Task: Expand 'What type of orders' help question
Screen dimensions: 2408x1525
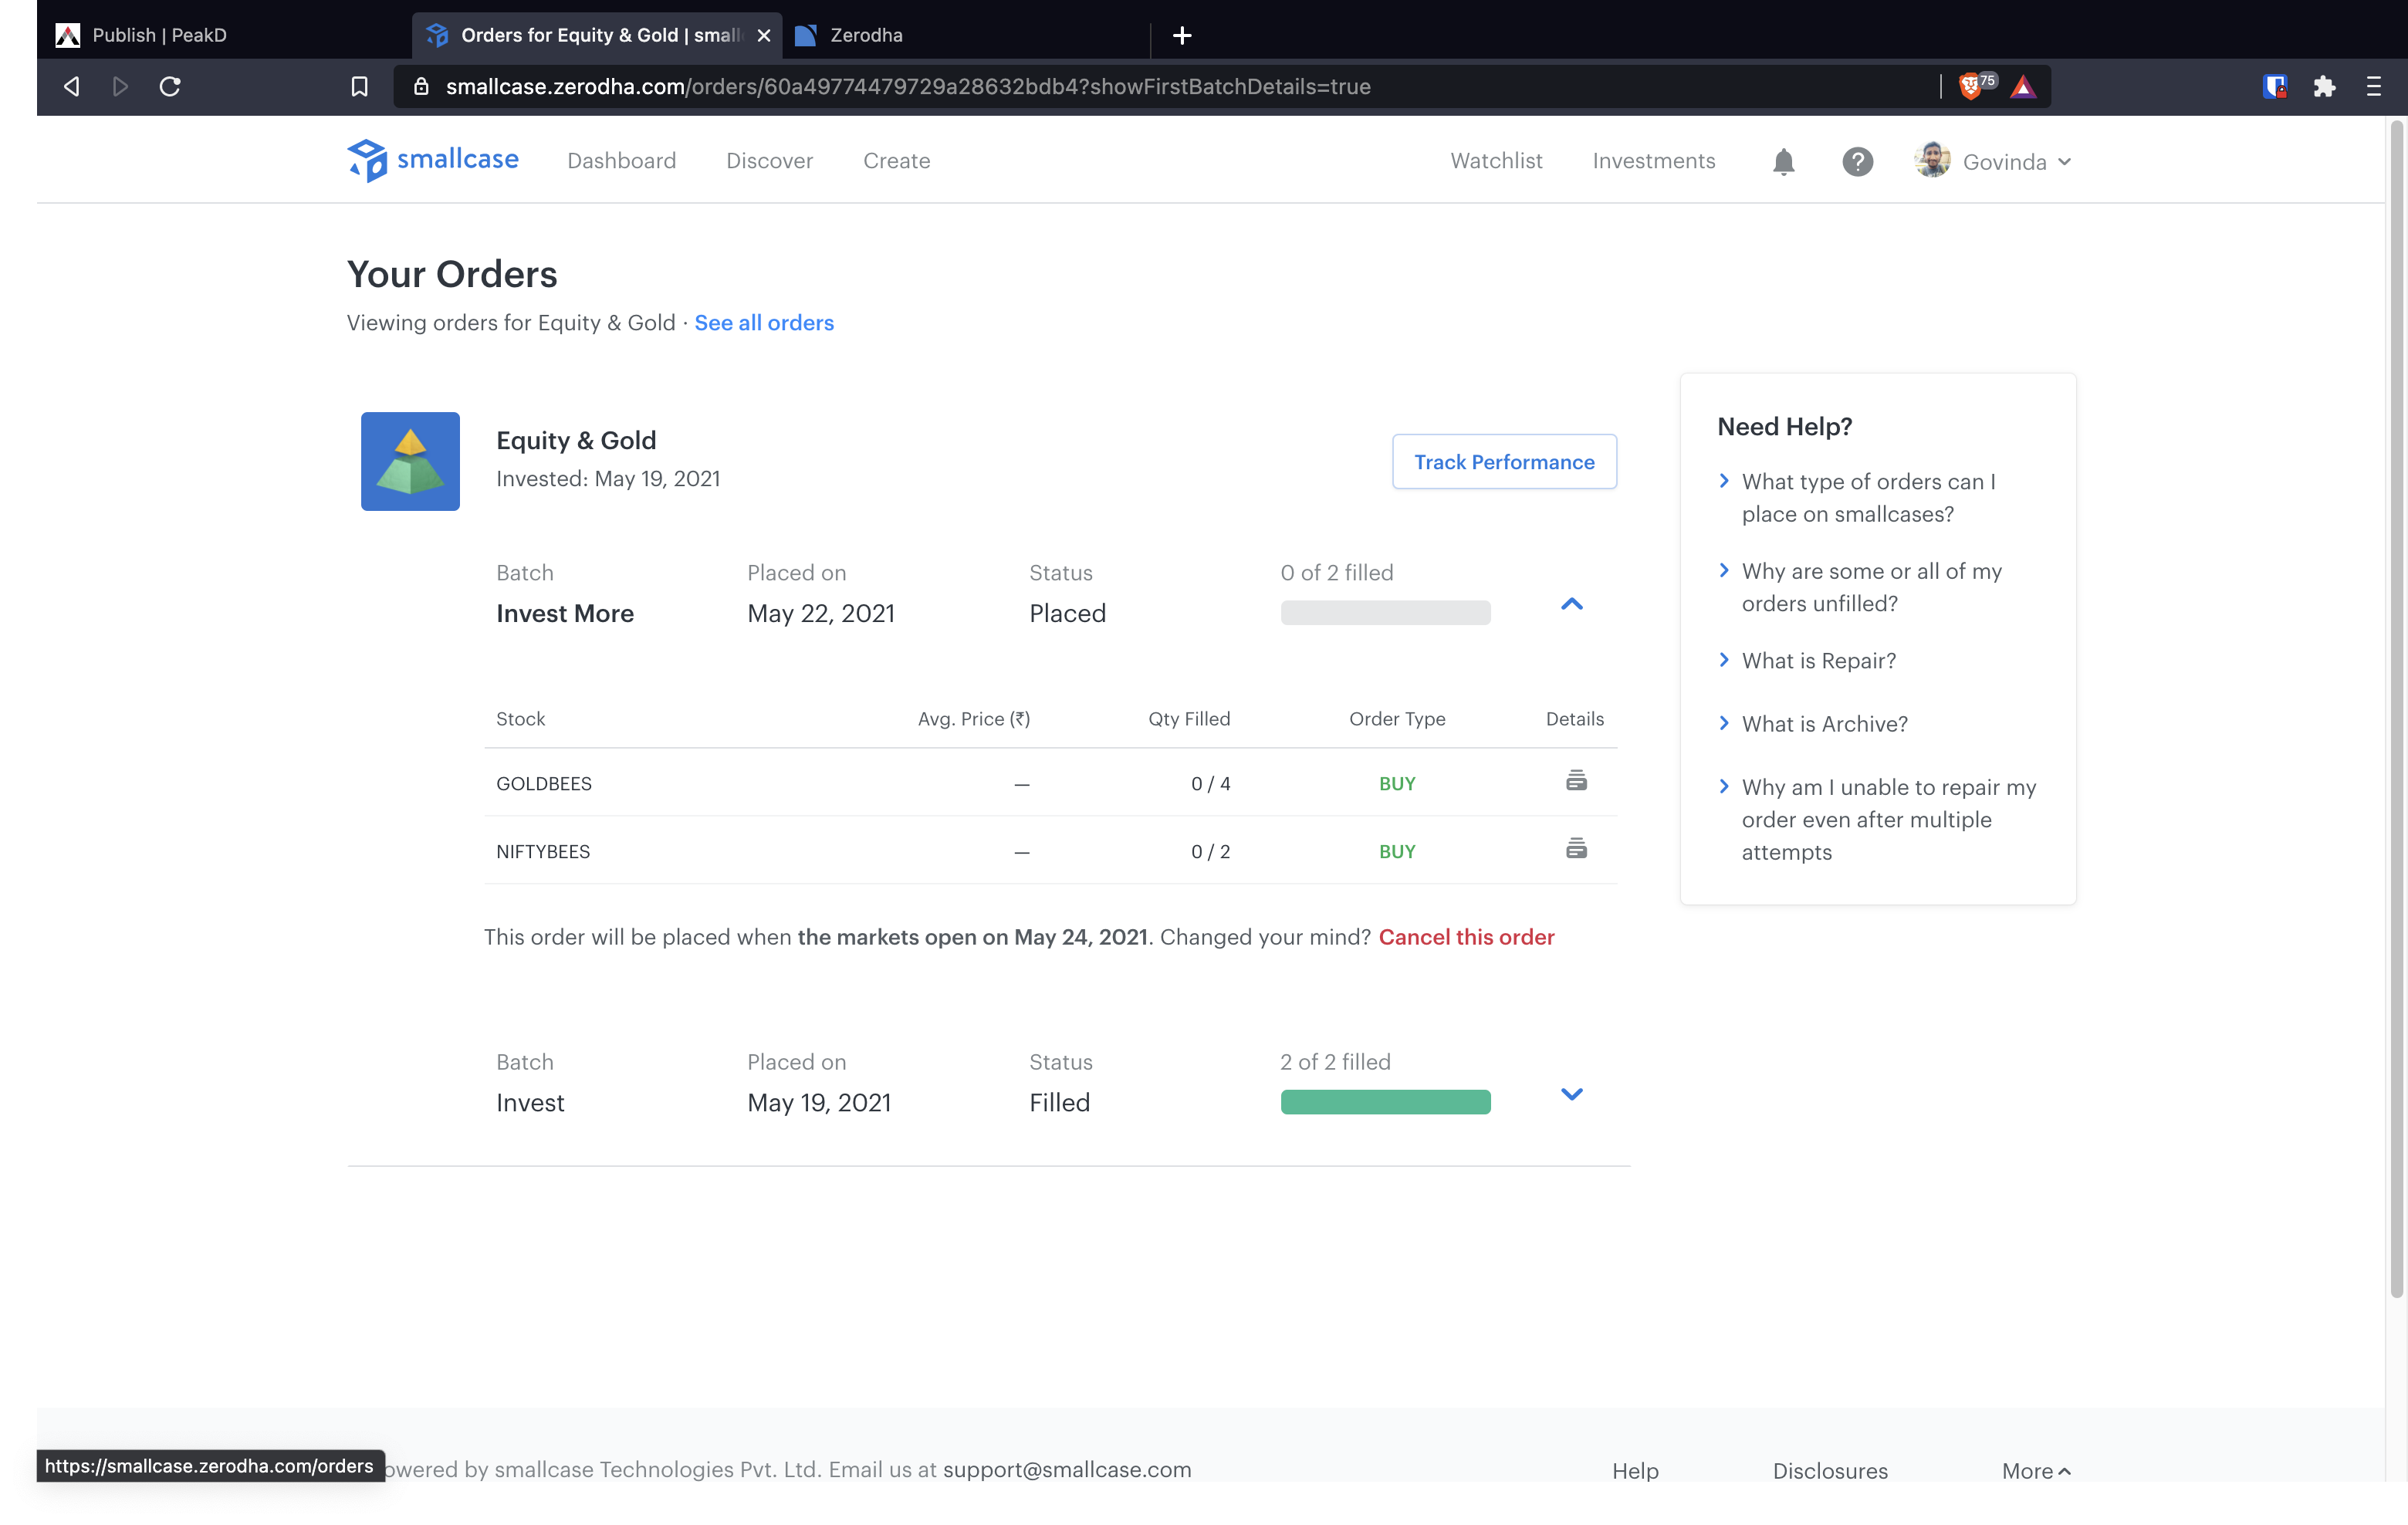Action: click(x=1868, y=498)
